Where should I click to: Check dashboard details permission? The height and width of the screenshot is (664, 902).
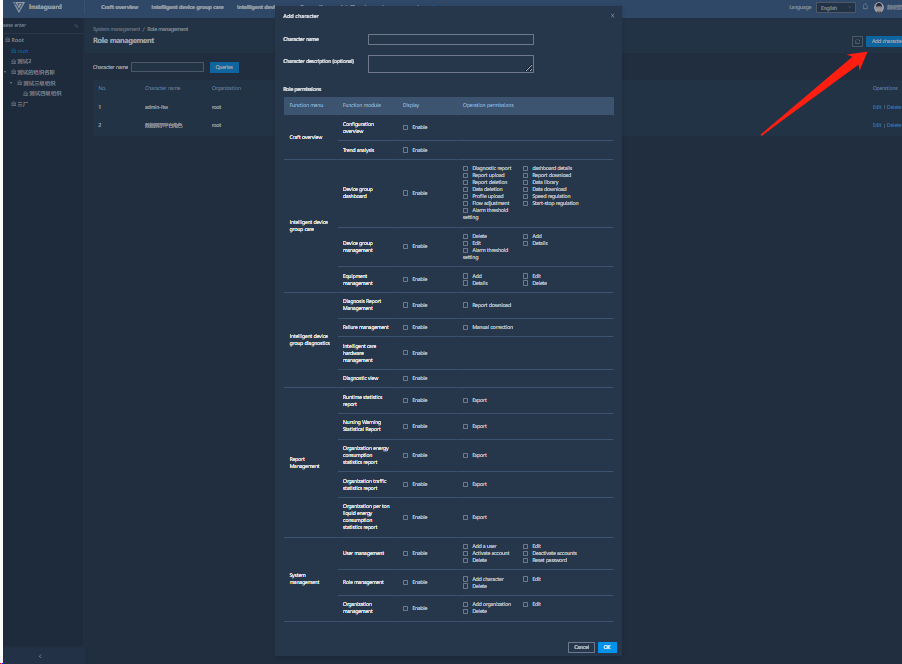pos(525,169)
